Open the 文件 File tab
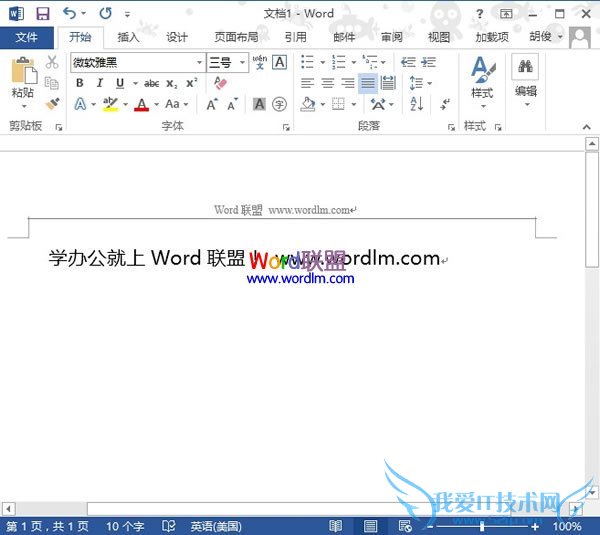 (27, 38)
